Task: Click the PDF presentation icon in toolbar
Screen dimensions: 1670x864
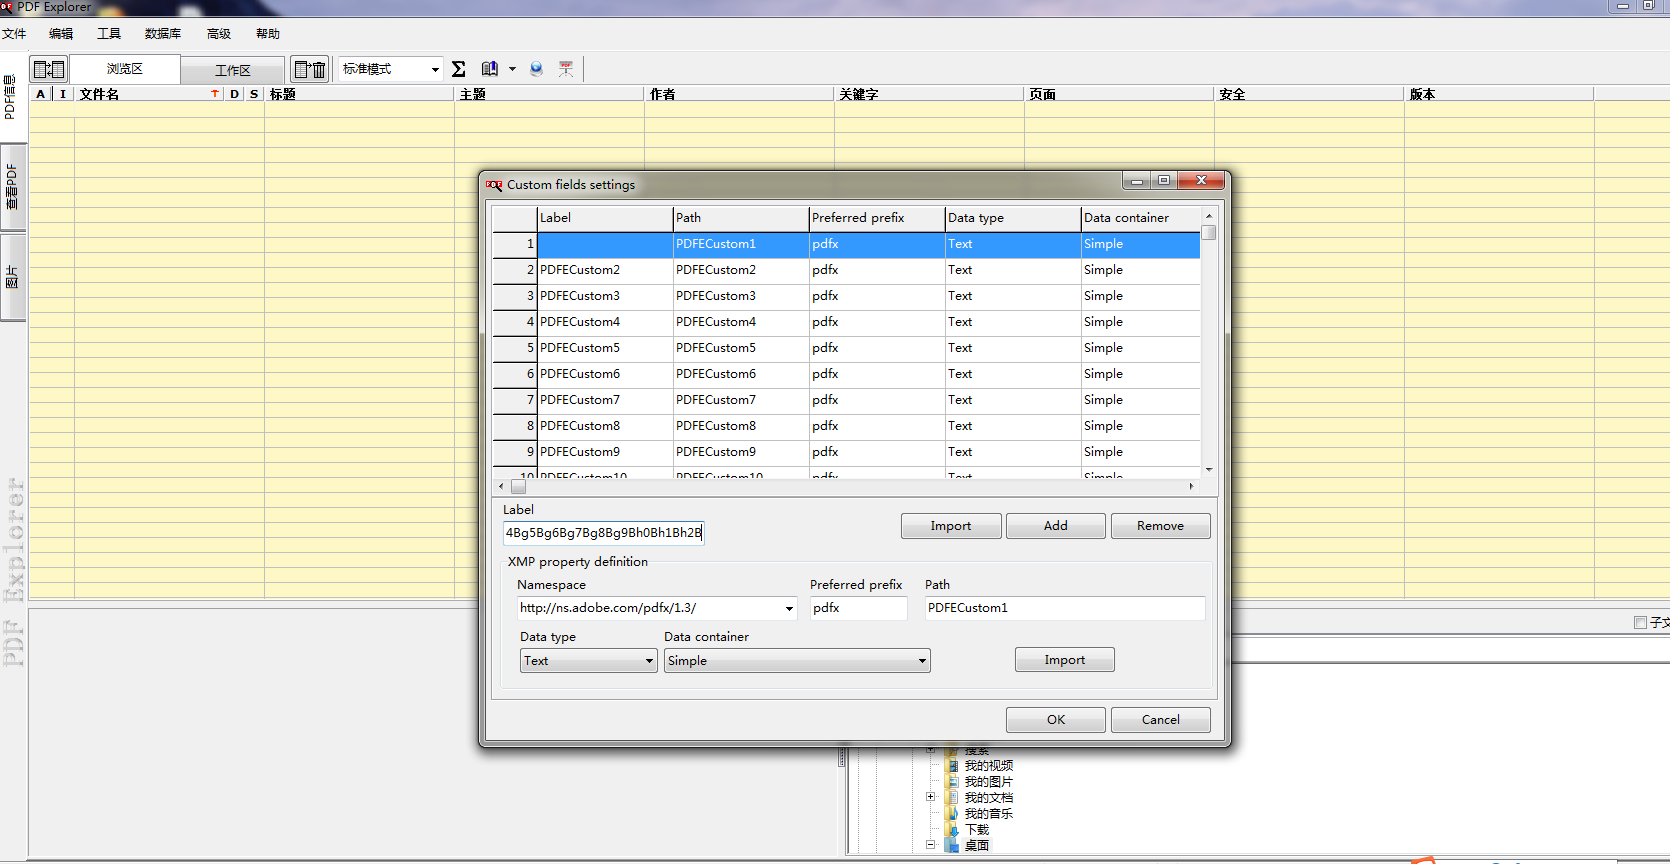Action: [x=566, y=69]
